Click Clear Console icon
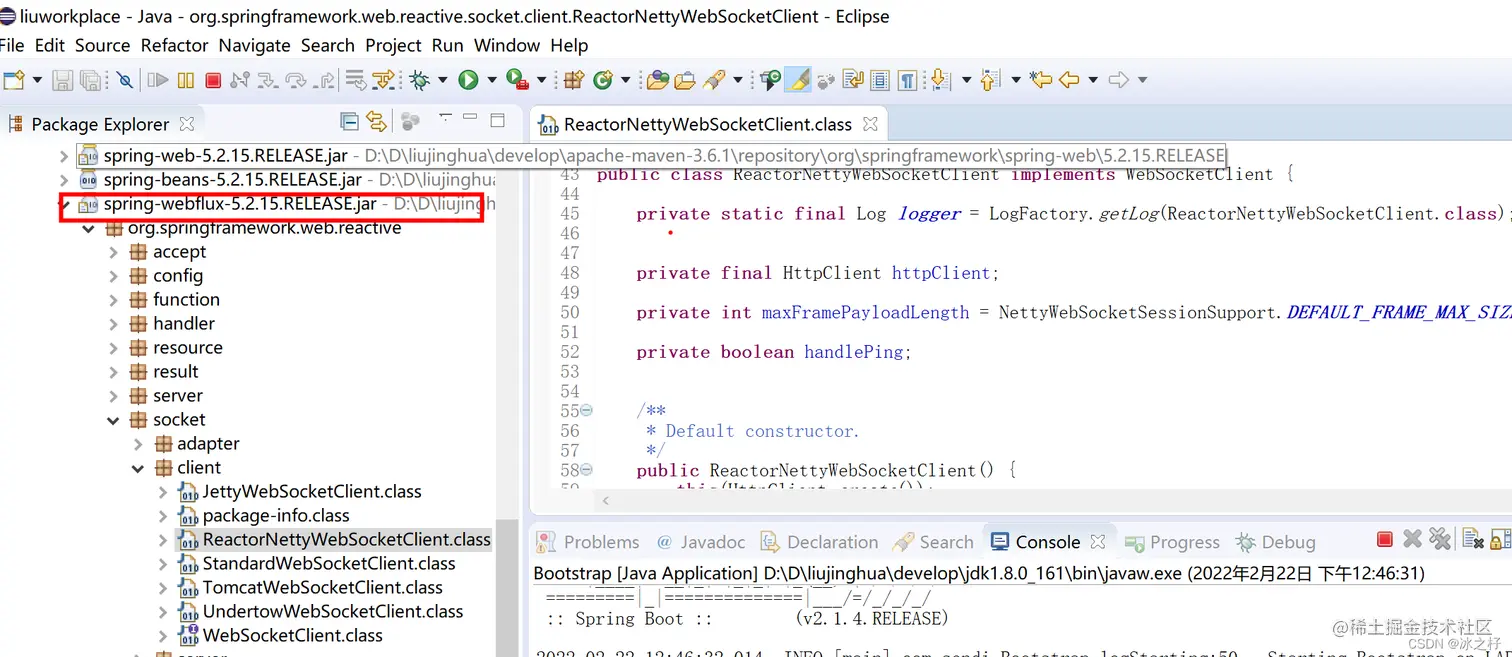 coord(1473,540)
